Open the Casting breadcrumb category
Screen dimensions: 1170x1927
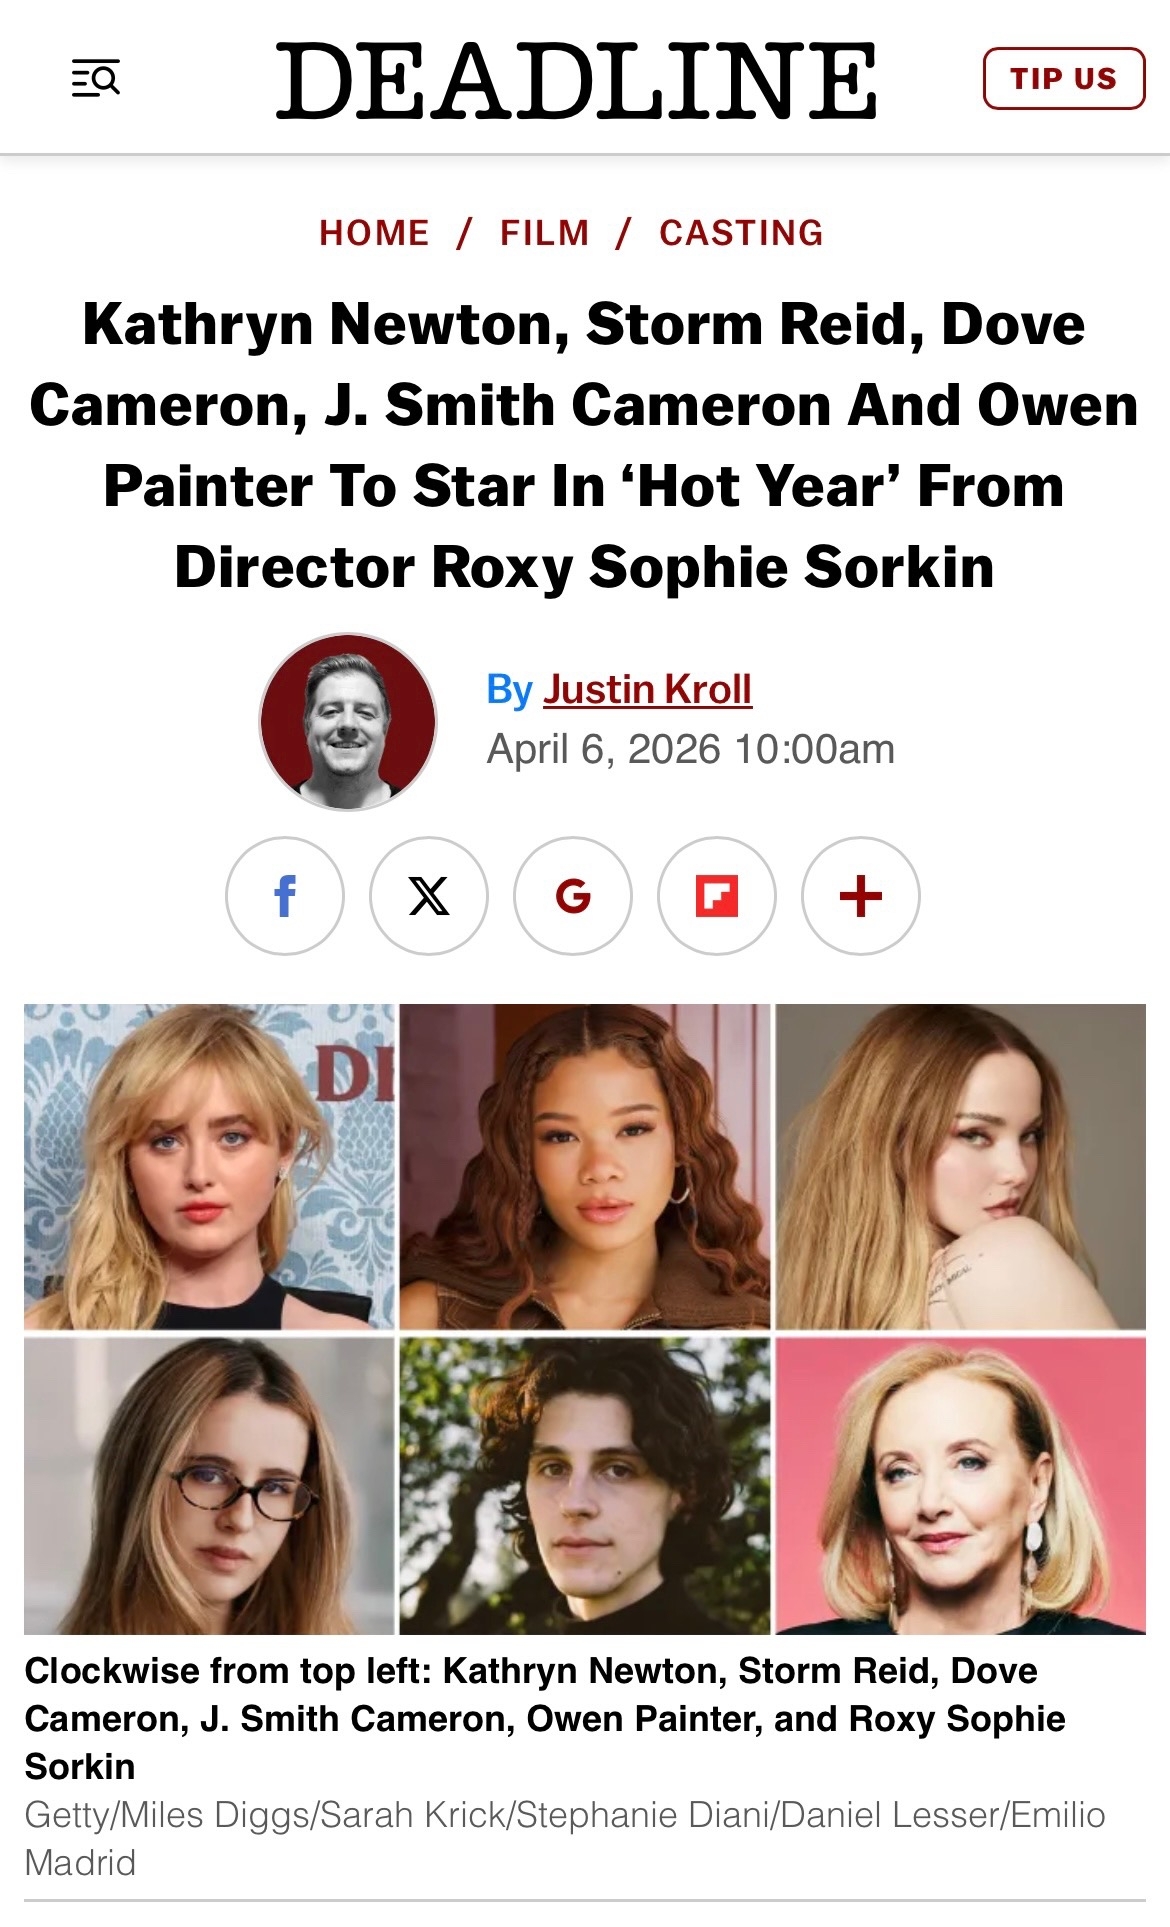tap(742, 233)
